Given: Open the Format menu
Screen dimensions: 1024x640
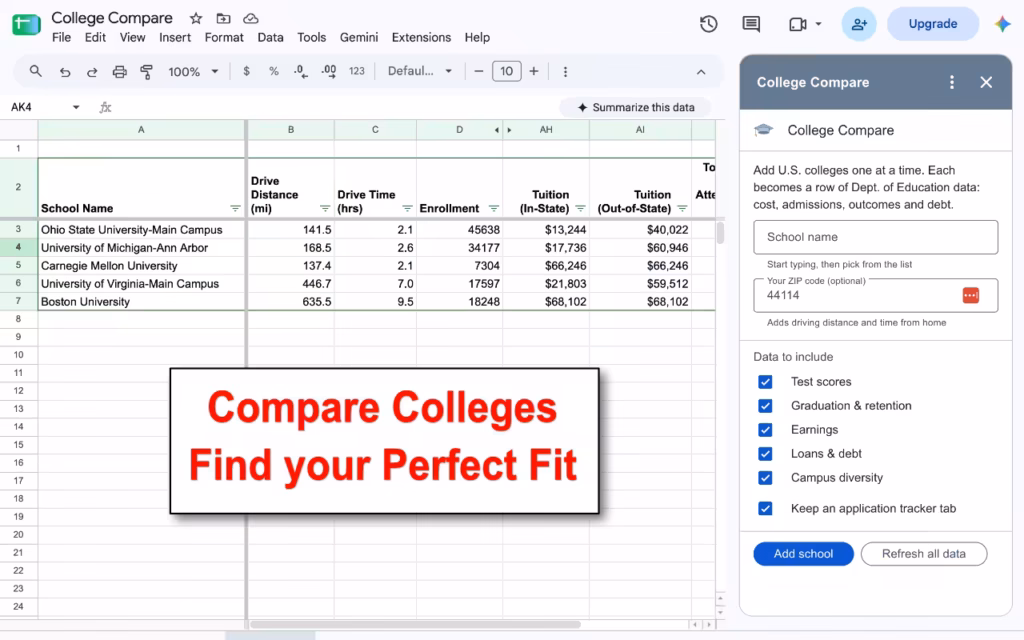Looking at the screenshot, I should point(224,37).
